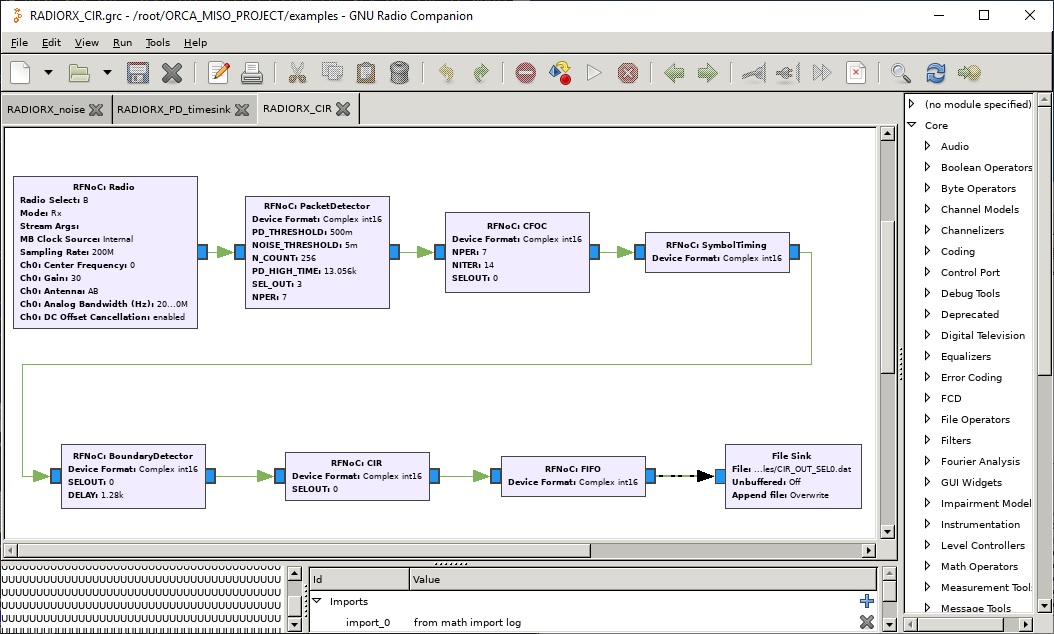Click the Delete trash can icon
This screenshot has height=634, width=1054.
(399, 73)
